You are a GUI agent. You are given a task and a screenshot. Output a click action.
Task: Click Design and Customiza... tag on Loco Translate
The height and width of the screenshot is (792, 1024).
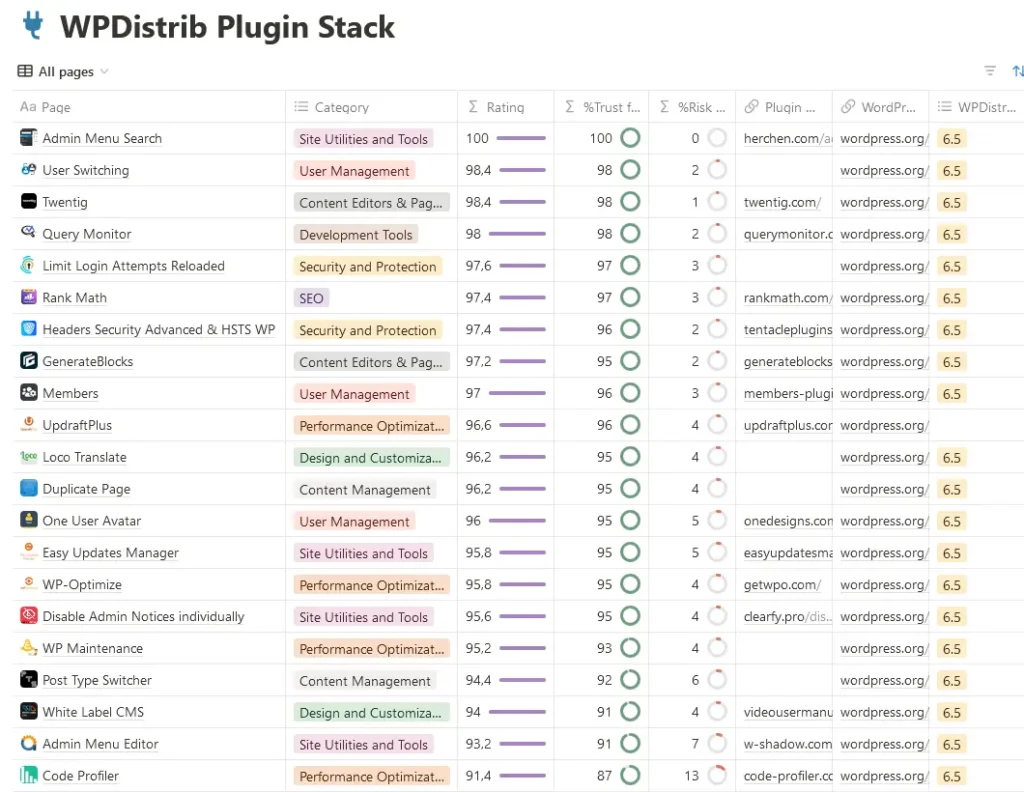pos(371,458)
